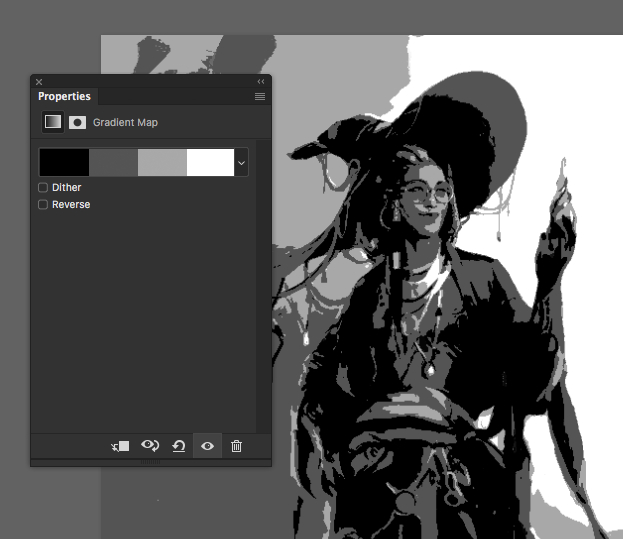Delete this adjustment layer with the trash icon
Screen dimensions: 623x539
[236, 446]
